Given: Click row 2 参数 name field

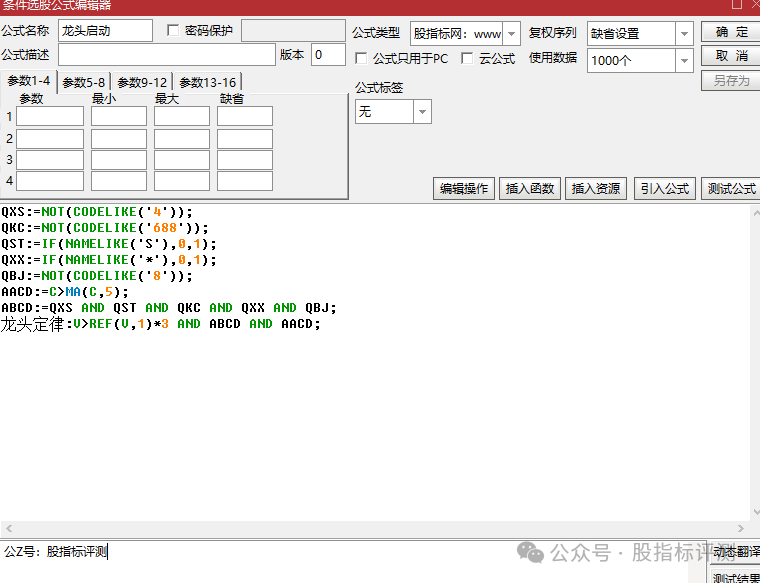Looking at the screenshot, I should coord(50,139).
